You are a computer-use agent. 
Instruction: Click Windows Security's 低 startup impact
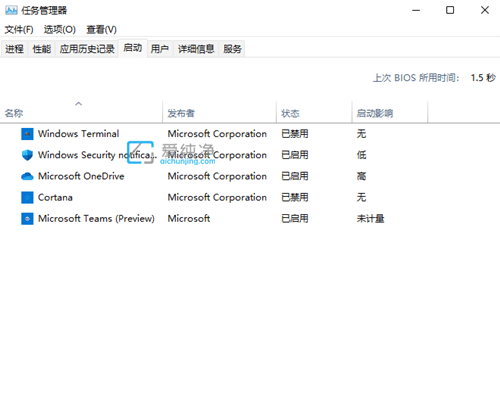point(361,155)
